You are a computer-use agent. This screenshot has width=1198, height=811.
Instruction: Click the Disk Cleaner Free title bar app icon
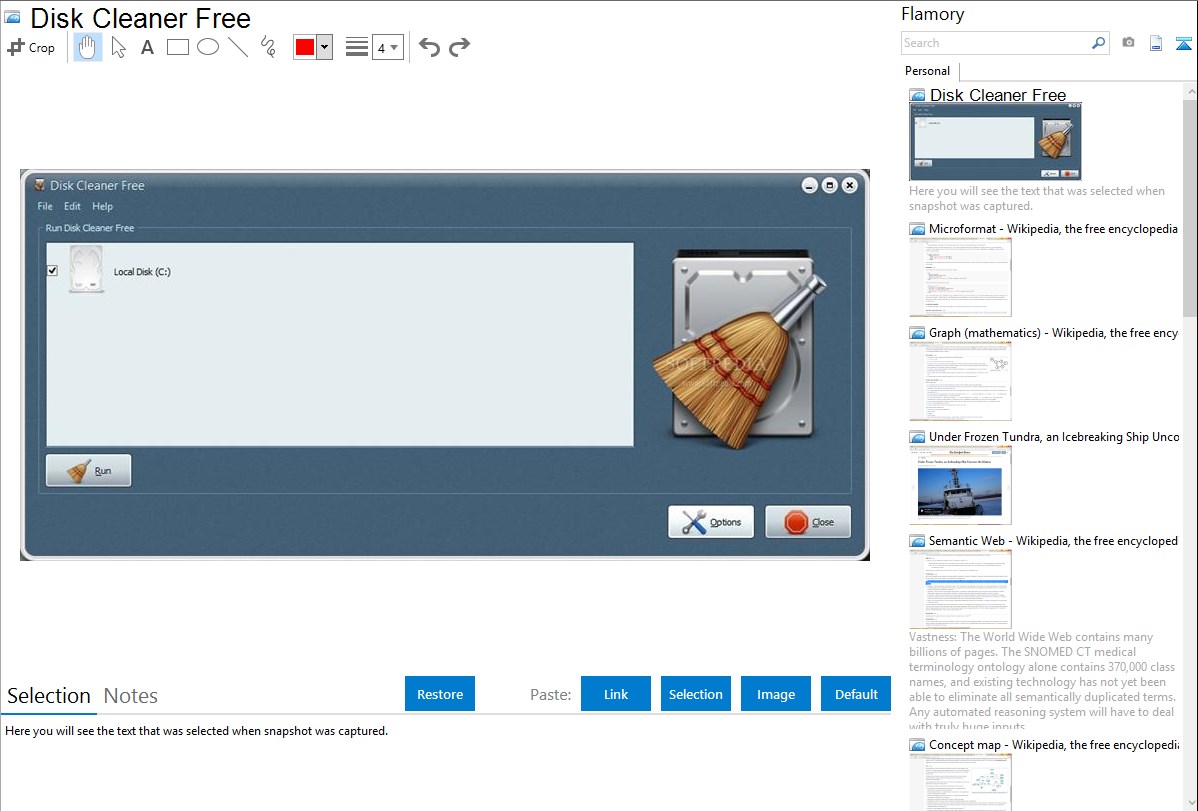coord(40,185)
